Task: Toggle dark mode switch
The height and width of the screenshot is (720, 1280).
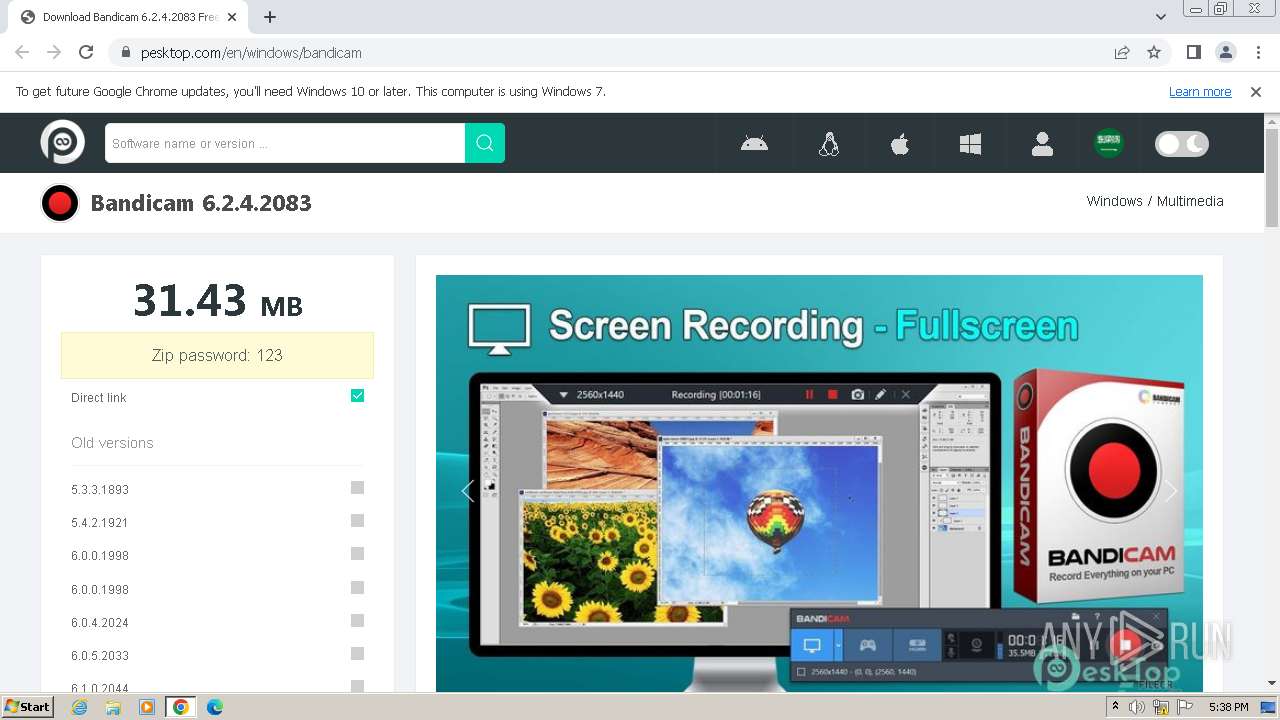Action: click(1182, 144)
